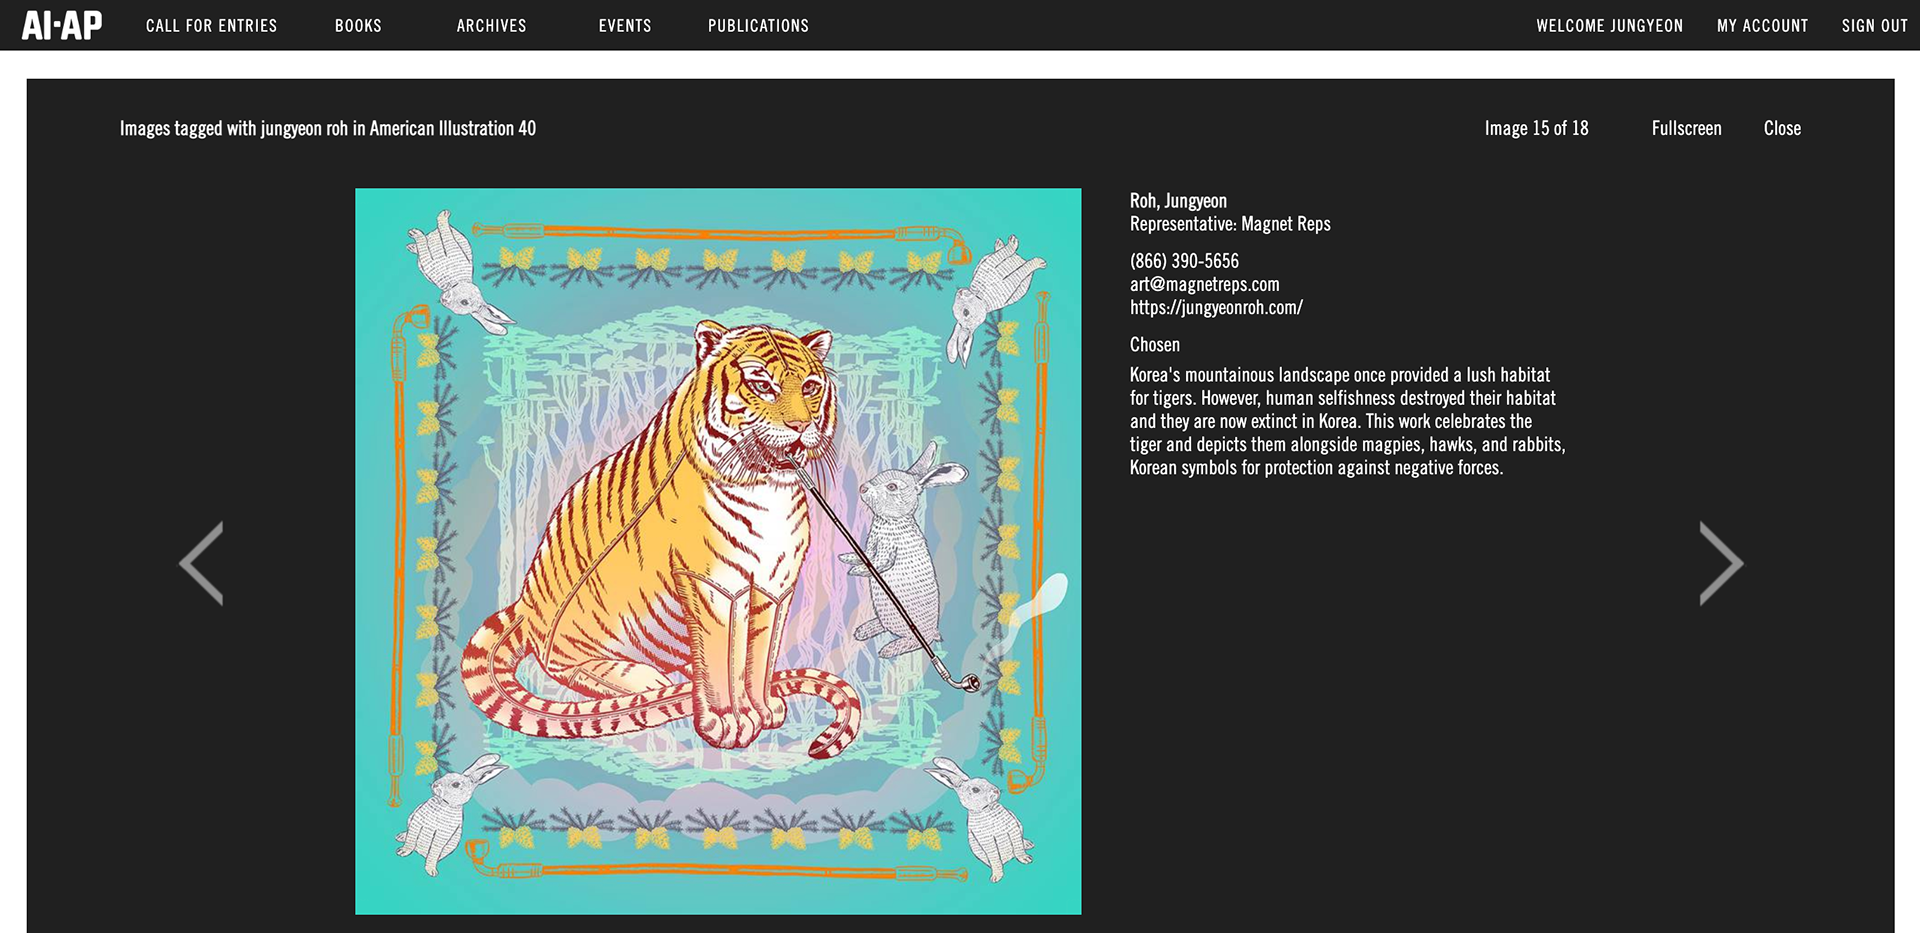Click the Image 15 of 18 counter
This screenshot has height=933, width=1920.
pos(1536,128)
